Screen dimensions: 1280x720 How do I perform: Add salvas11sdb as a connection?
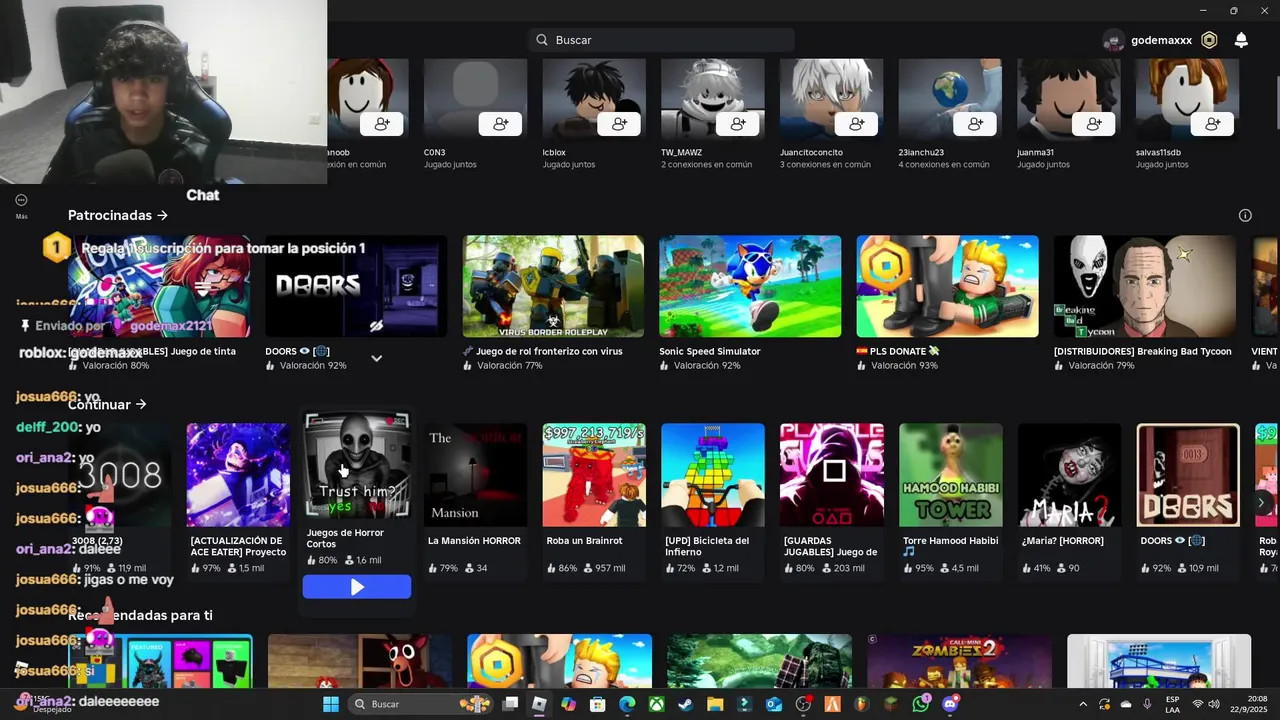tap(1213, 124)
